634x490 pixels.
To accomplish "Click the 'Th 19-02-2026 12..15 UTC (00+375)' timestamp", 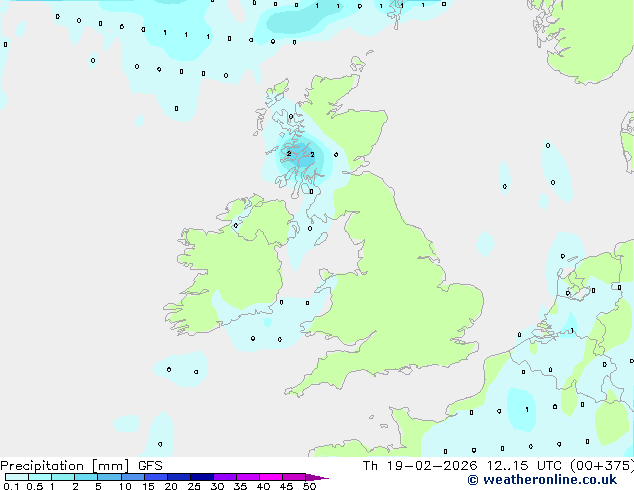I will click(498, 466).
